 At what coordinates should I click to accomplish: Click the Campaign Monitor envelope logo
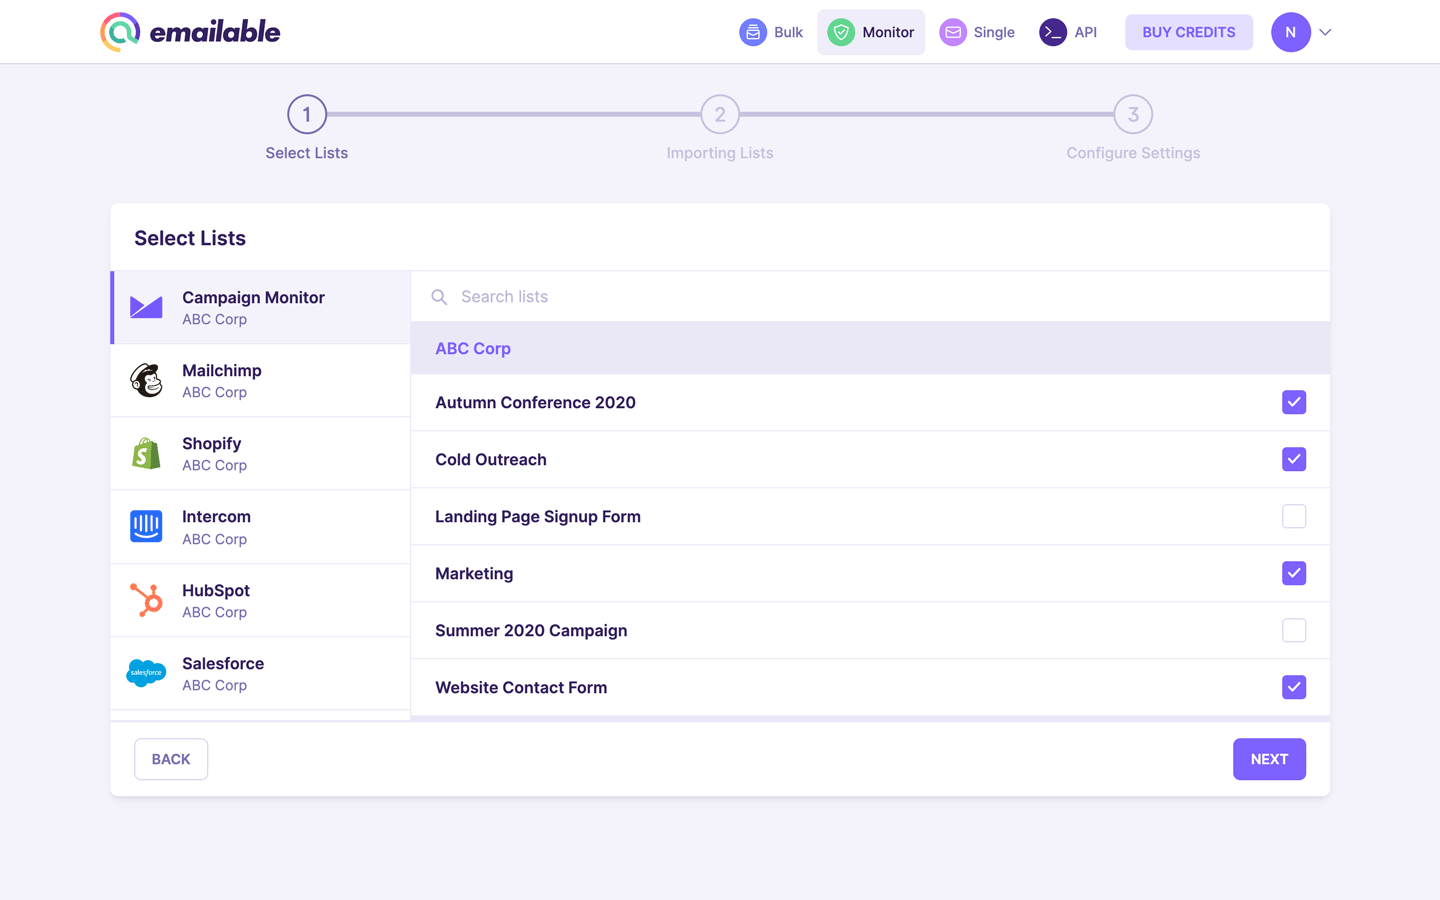pyautogui.click(x=146, y=307)
